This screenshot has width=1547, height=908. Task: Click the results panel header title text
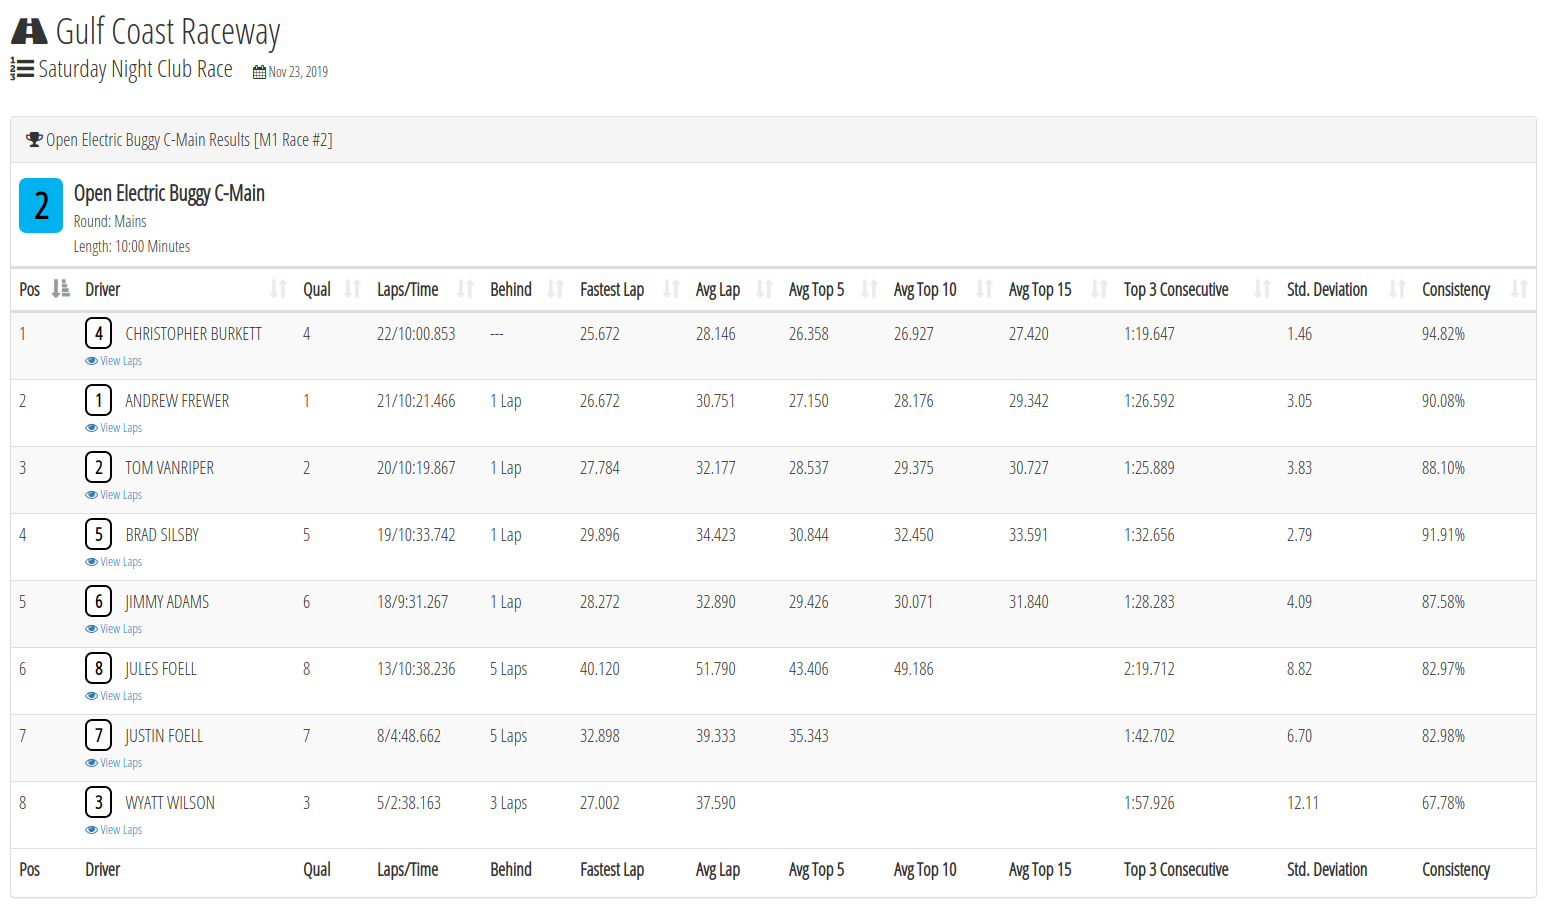[x=189, y=140]
